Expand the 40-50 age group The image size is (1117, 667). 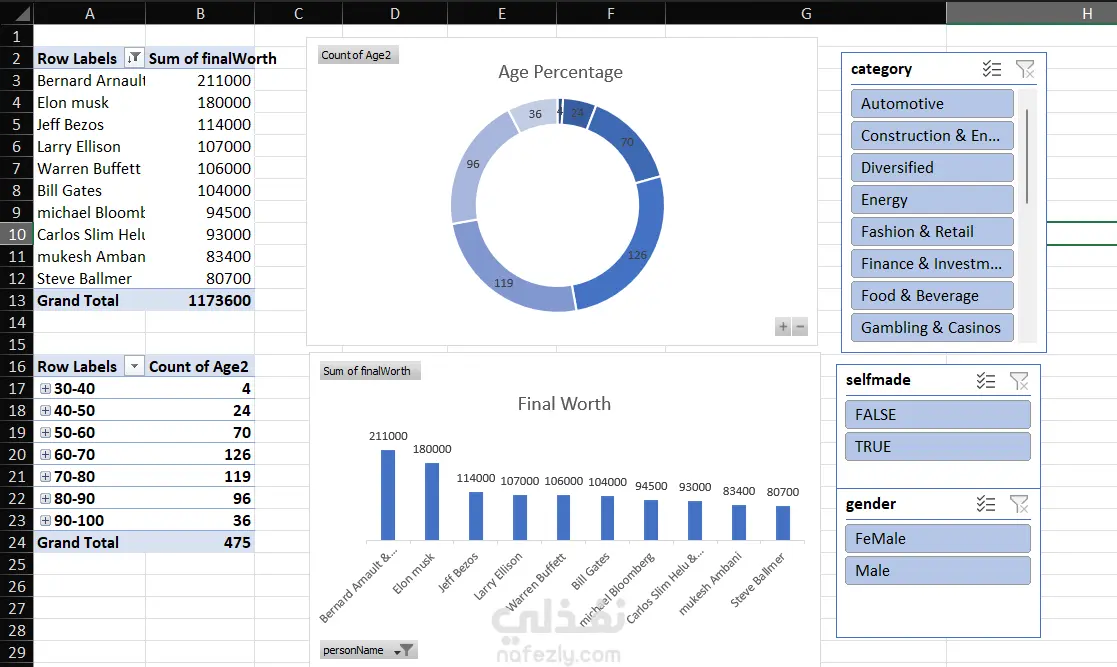click(46, 410)
